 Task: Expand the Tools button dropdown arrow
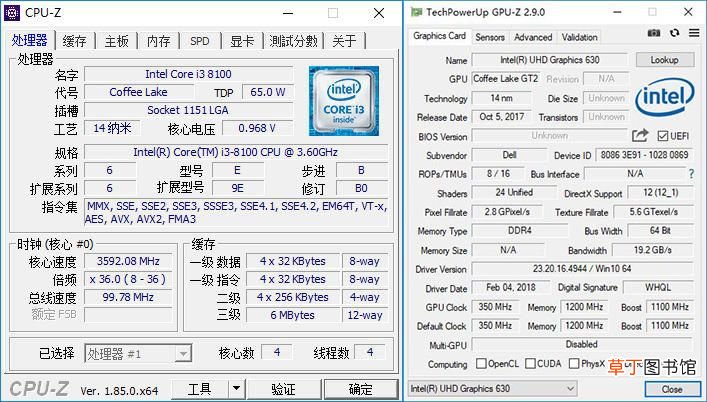click(236, 388)
